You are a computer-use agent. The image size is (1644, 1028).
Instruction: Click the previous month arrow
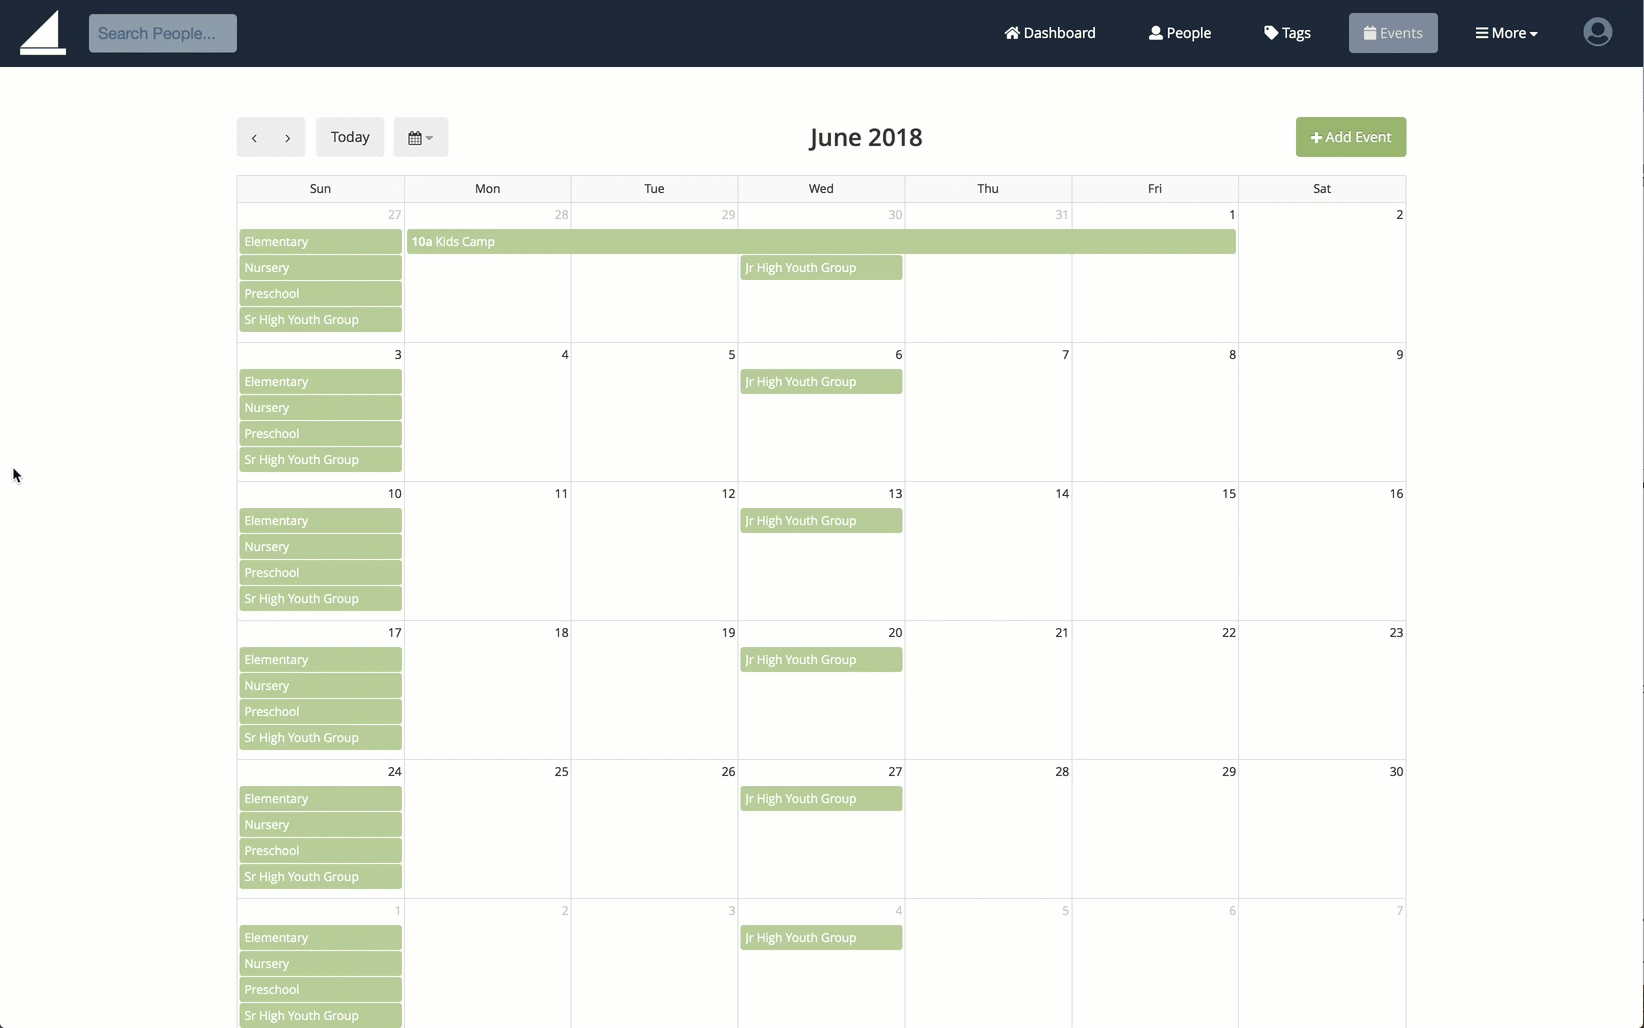[x=254, y=137]
